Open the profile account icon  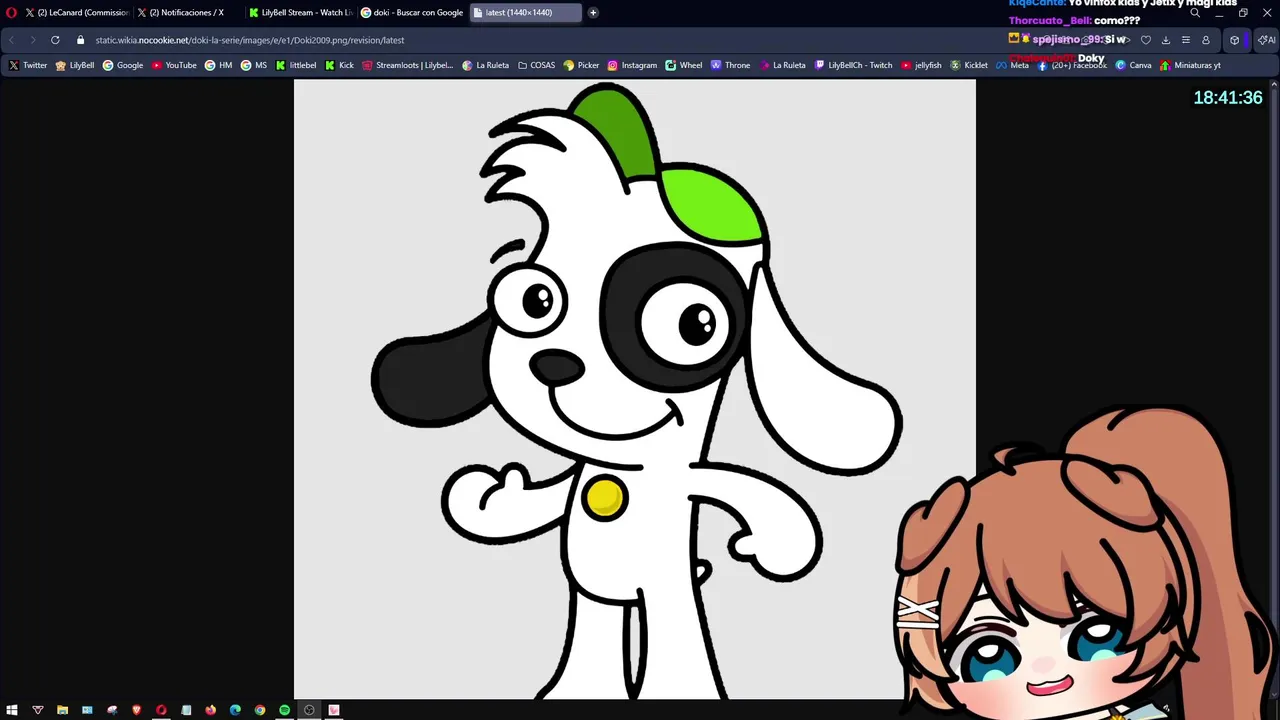[x=1206, y=40]
